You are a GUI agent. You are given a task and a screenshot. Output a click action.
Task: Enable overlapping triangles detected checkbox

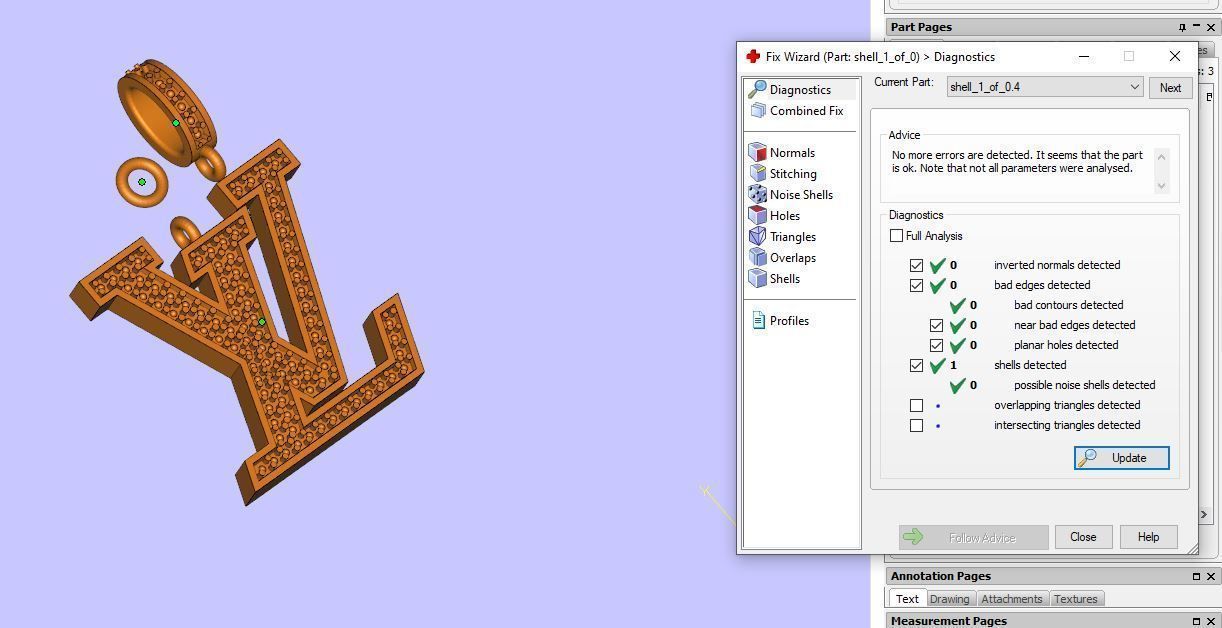pyautogui.click(x=916, y=406)
